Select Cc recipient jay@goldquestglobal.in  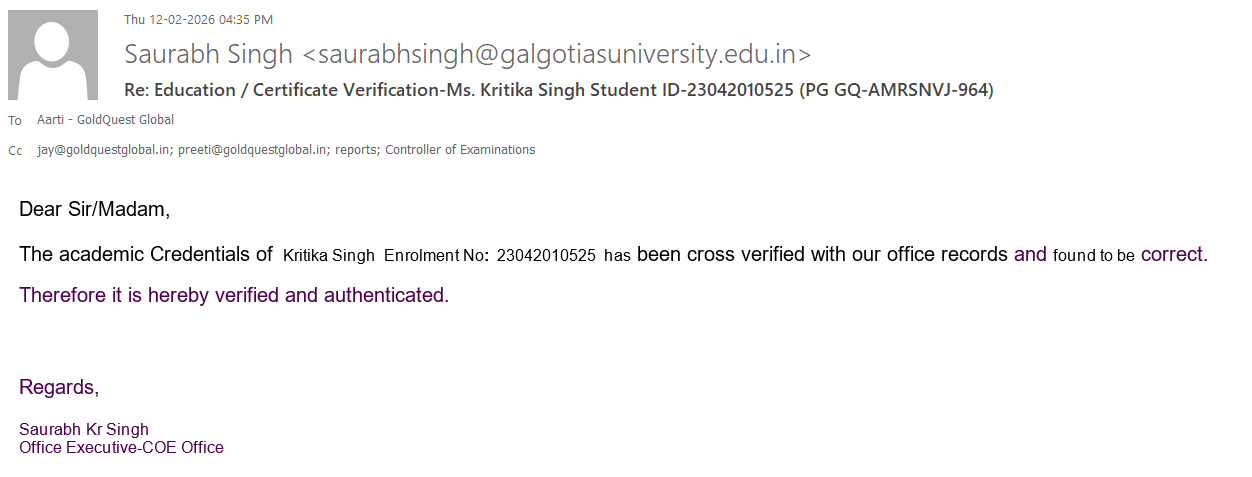pos(103,150)
